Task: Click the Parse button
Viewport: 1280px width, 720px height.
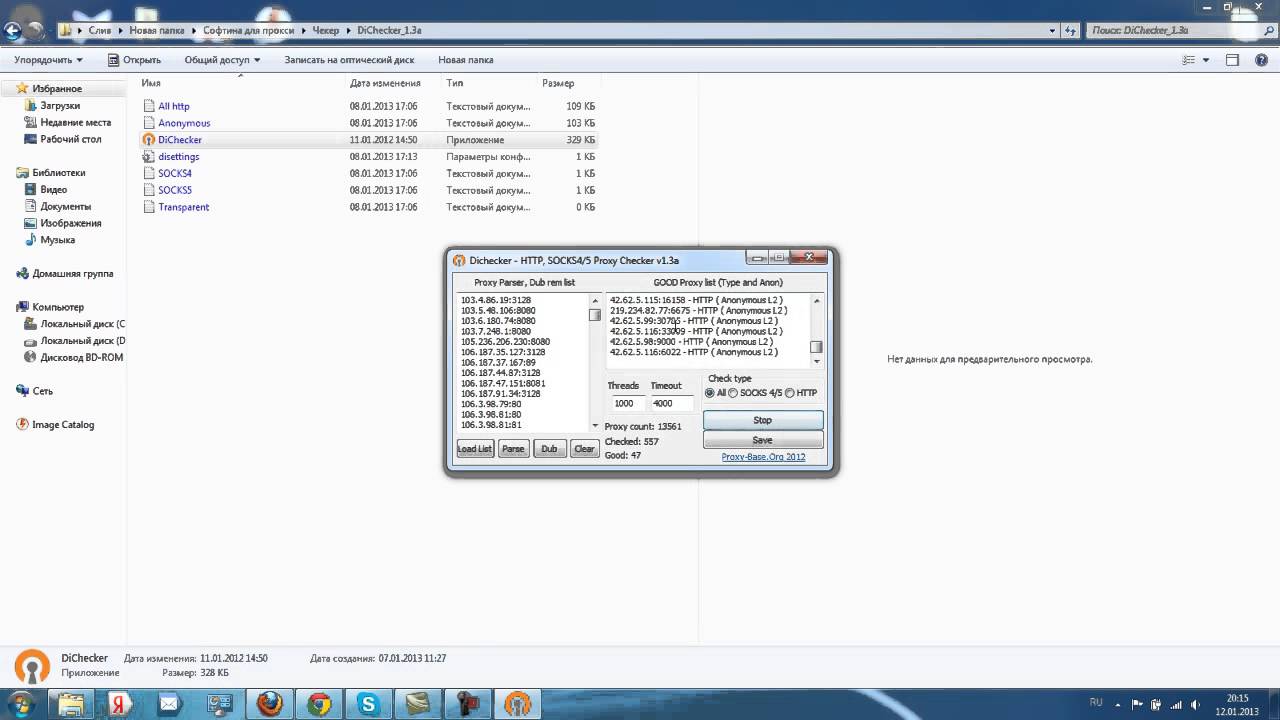Action: [x=513, y=449]
